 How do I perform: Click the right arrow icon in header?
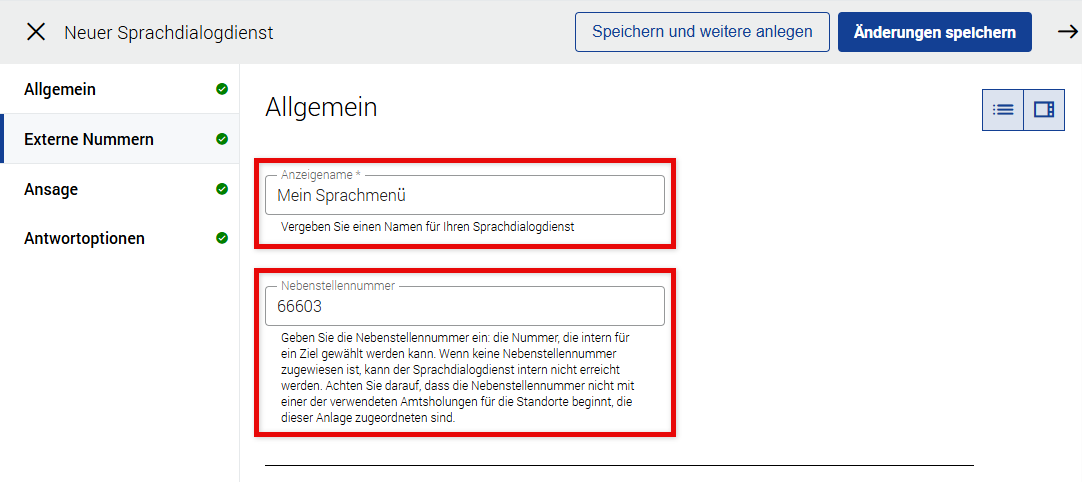pyautogui.click(x=1067, y=32)
